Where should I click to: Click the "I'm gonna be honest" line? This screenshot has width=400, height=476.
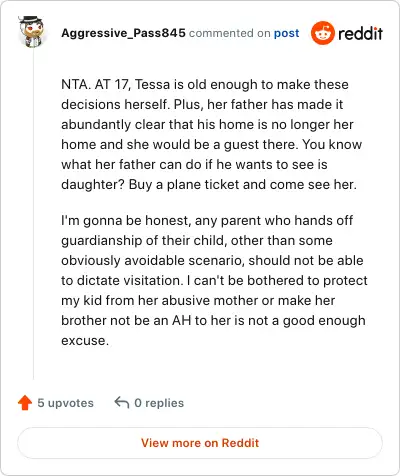tap(207, 221)
